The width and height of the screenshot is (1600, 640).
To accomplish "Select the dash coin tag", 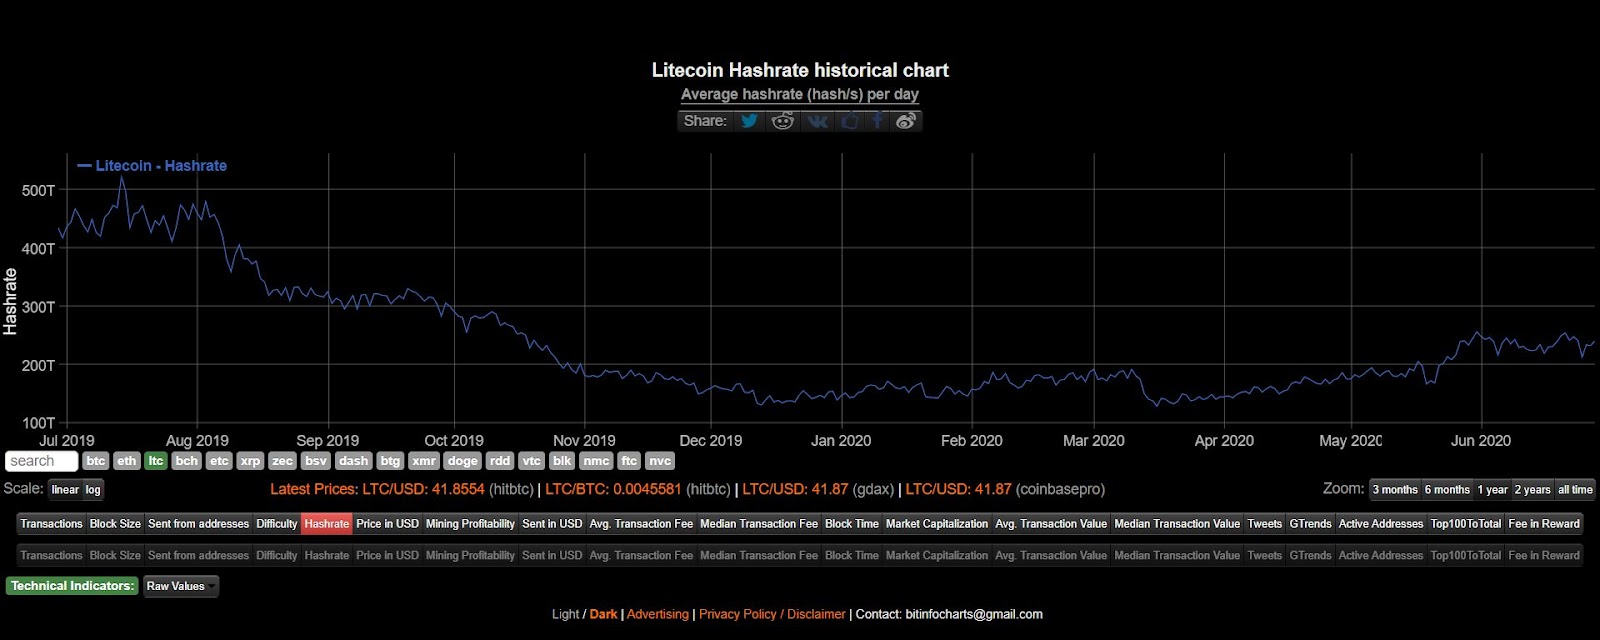I will [x=353, y=461].
